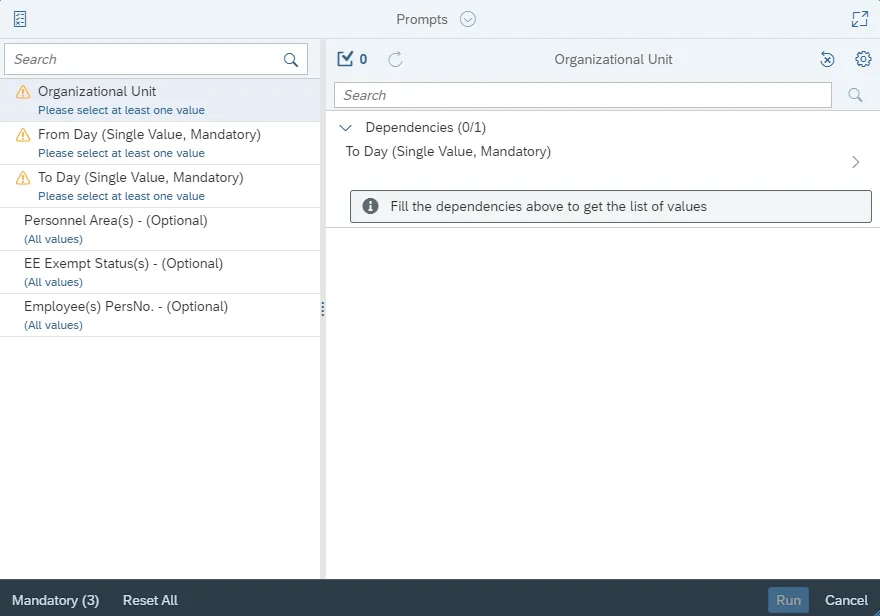This screenshot has width=880, height=616.
Task: Click the left panel prompt Search field
Action: (x=145, y=60)
